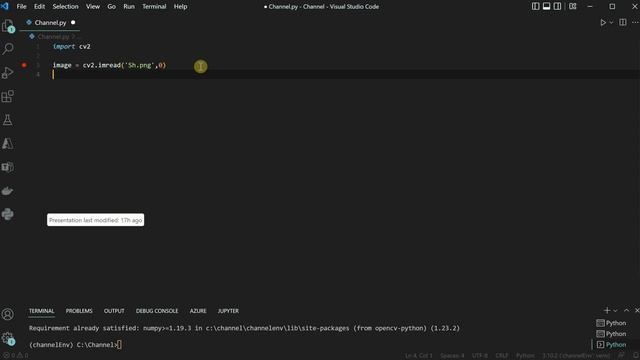Open the Edit menu
The image size is (640, 360).
tap(40, 7)
